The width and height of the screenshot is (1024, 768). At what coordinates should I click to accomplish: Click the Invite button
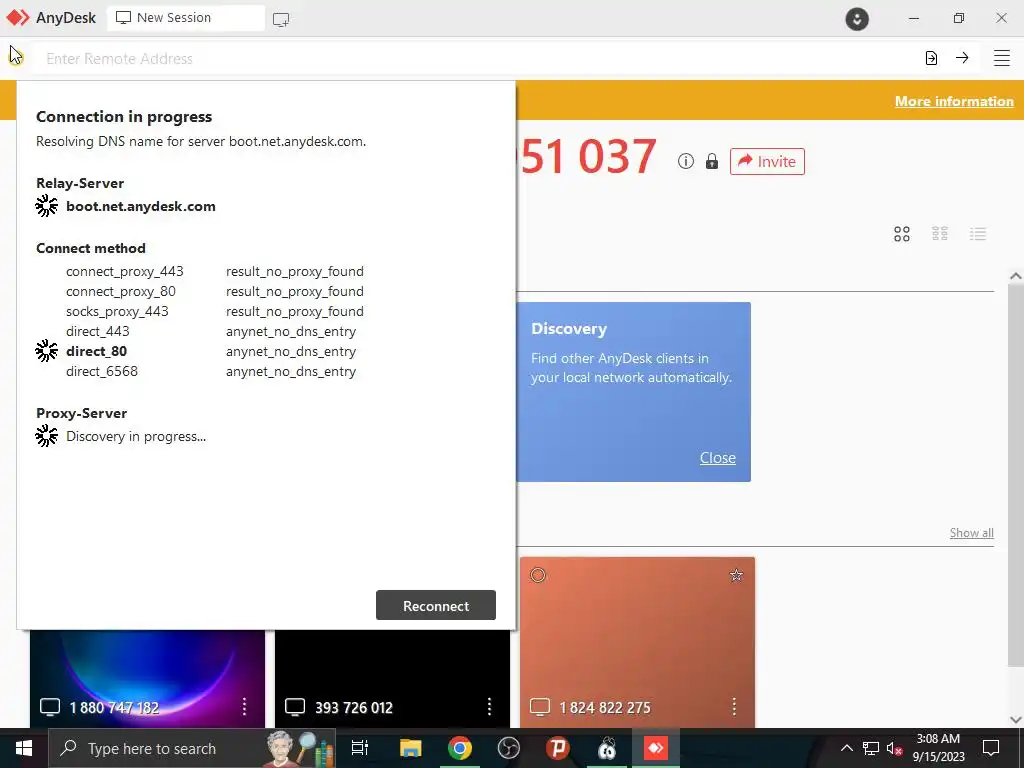click(767, 161)
